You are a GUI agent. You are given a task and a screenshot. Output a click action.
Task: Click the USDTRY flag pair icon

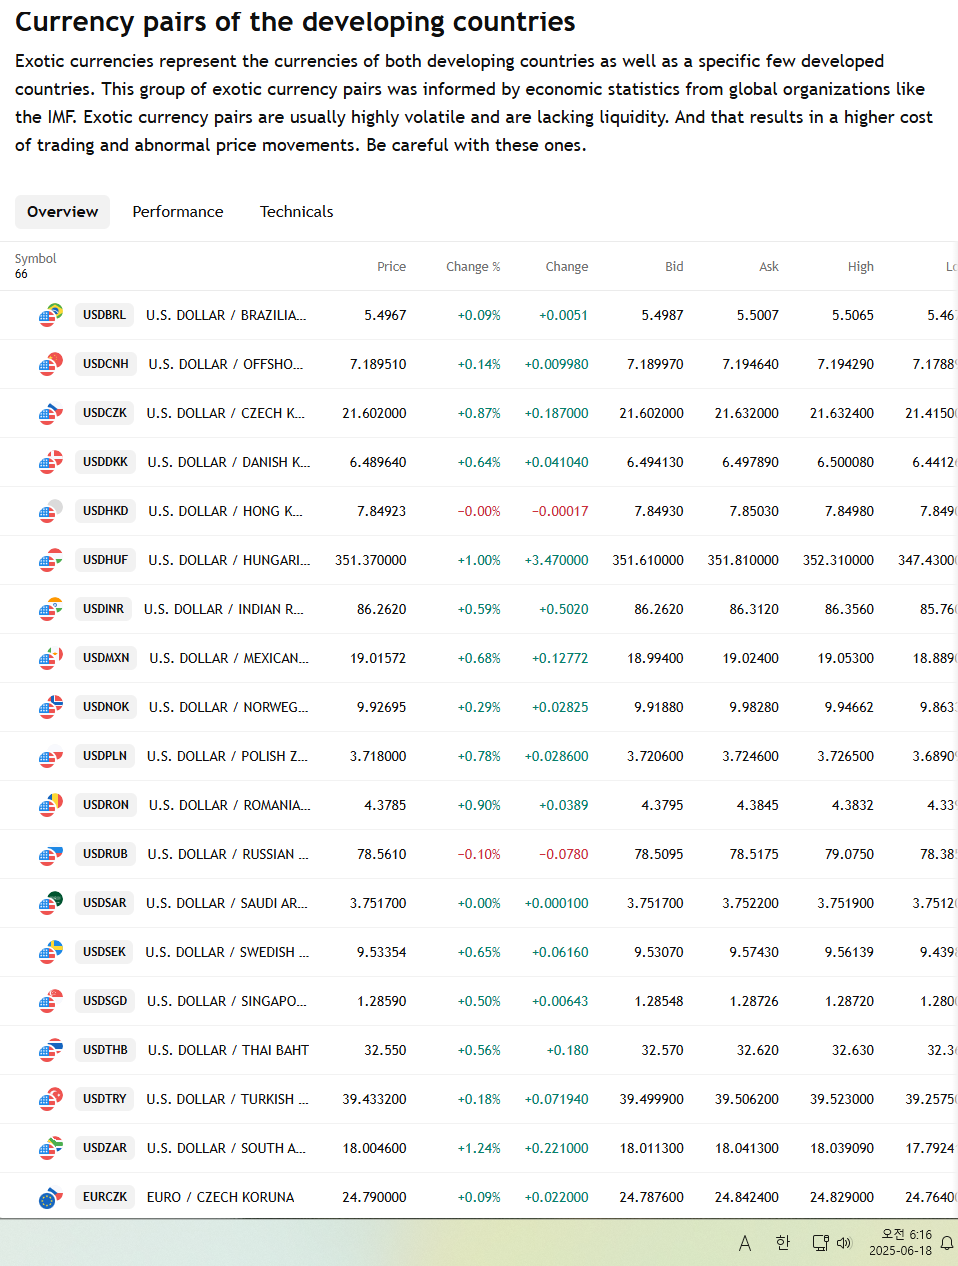(51, 1099)
